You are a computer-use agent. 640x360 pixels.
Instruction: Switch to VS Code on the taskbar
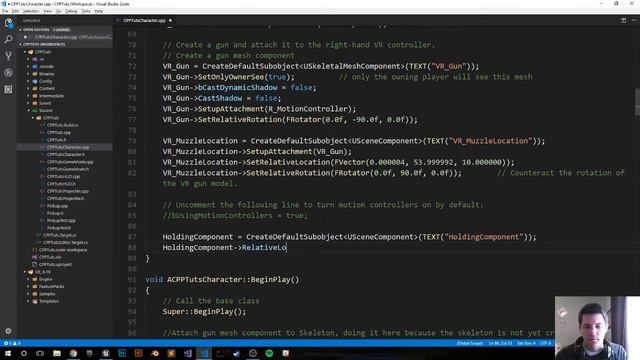[x=204, y=353]
